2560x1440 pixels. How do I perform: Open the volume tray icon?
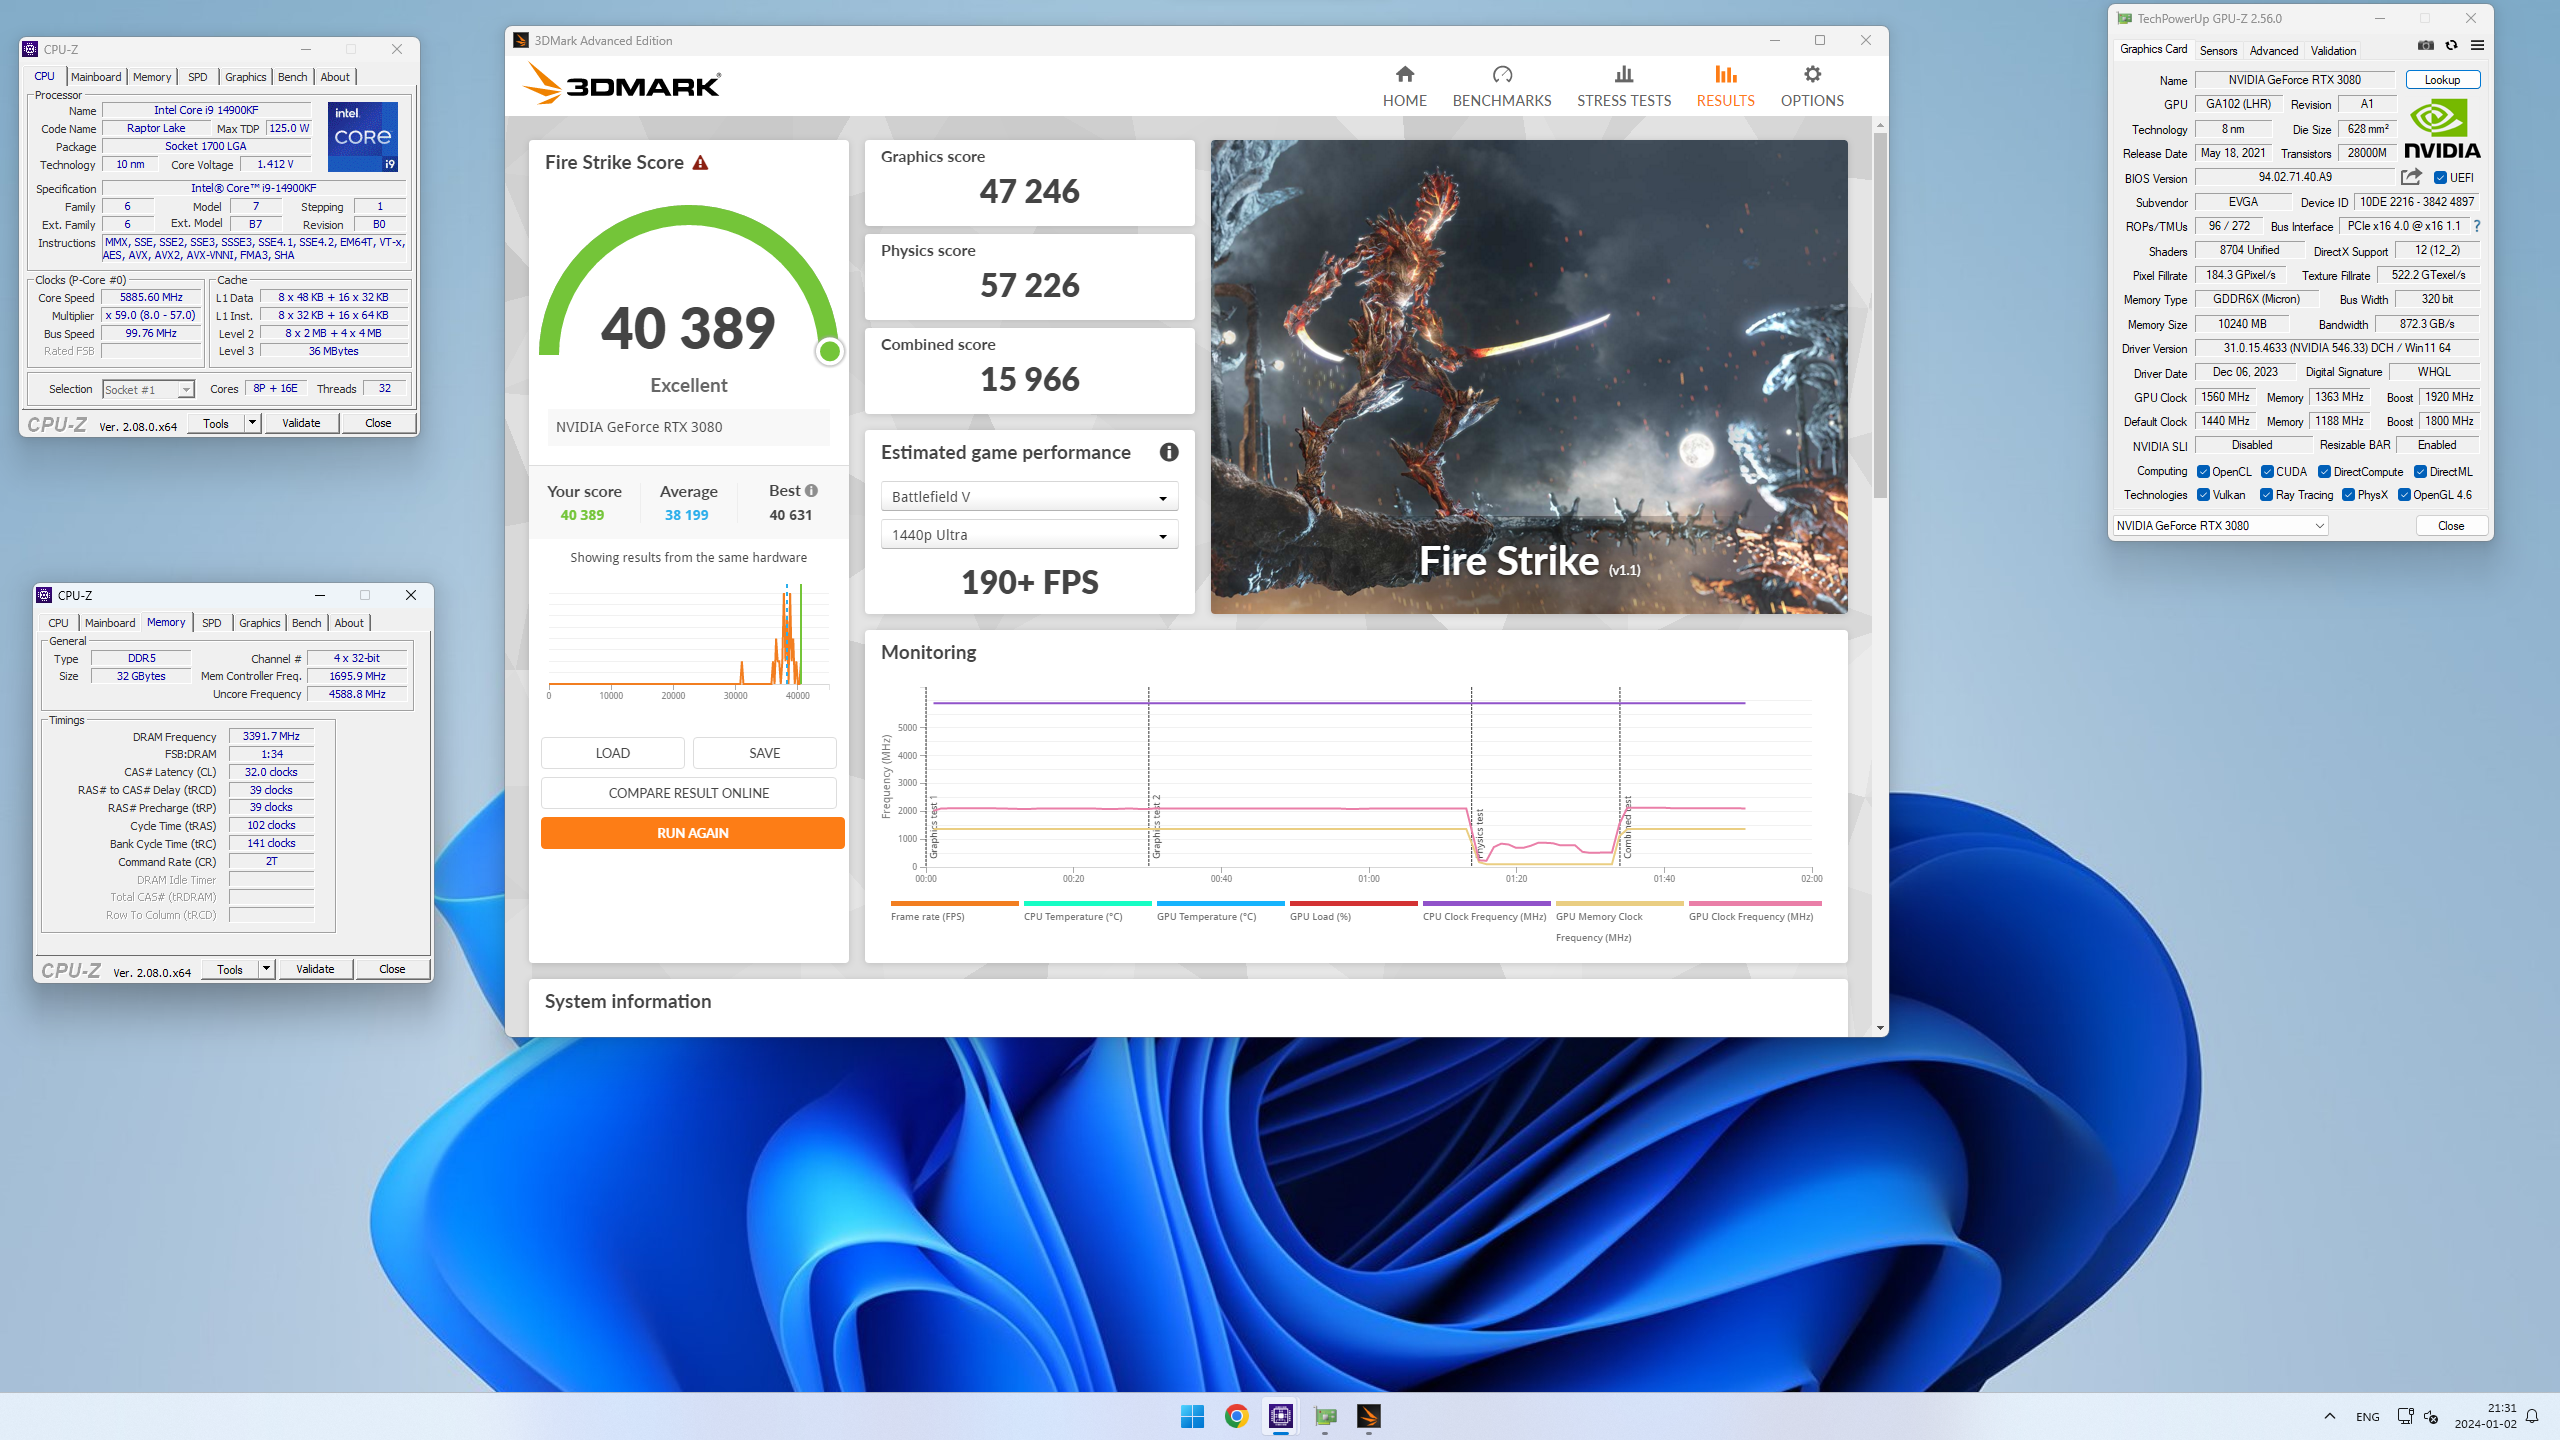click(2431, 1417)
